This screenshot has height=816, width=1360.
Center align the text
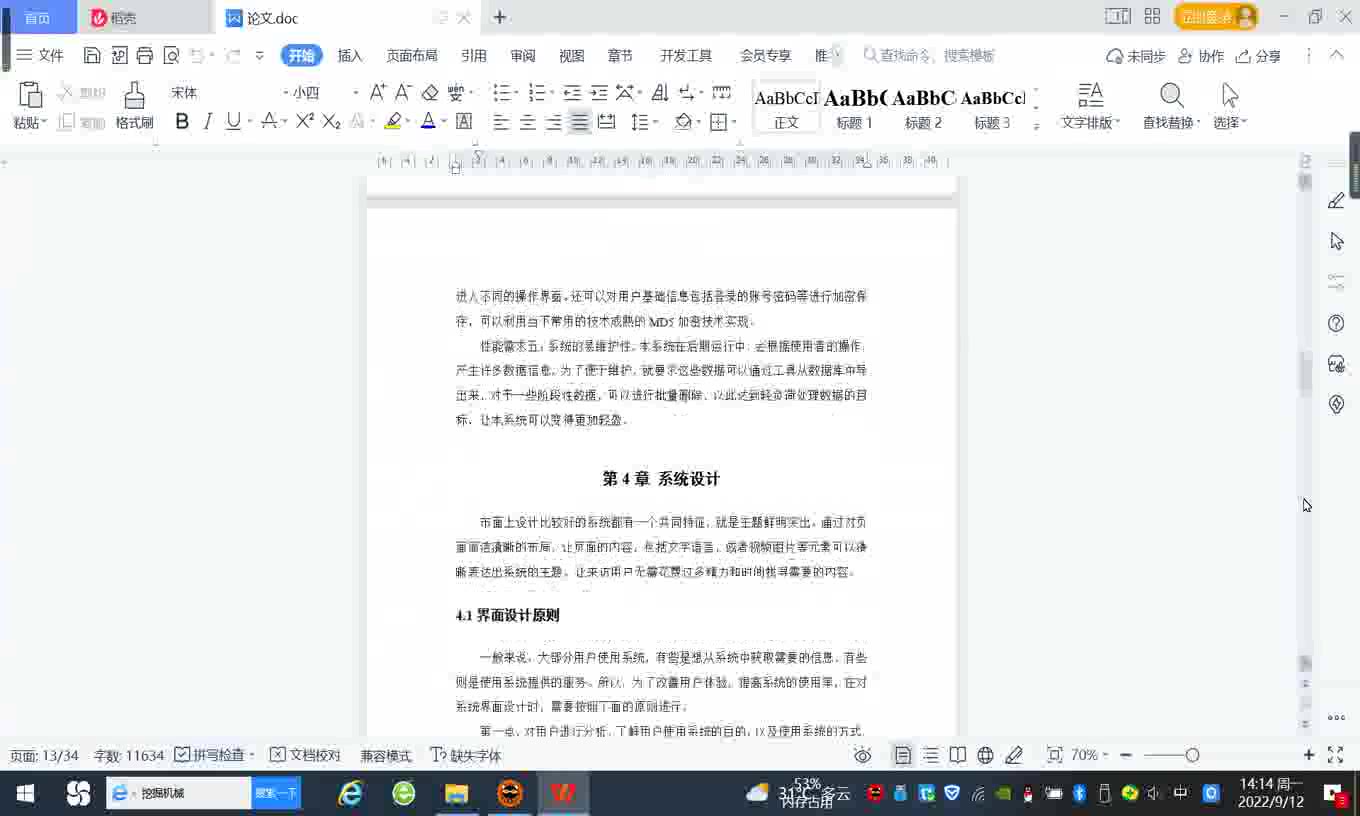pos(527,122)
